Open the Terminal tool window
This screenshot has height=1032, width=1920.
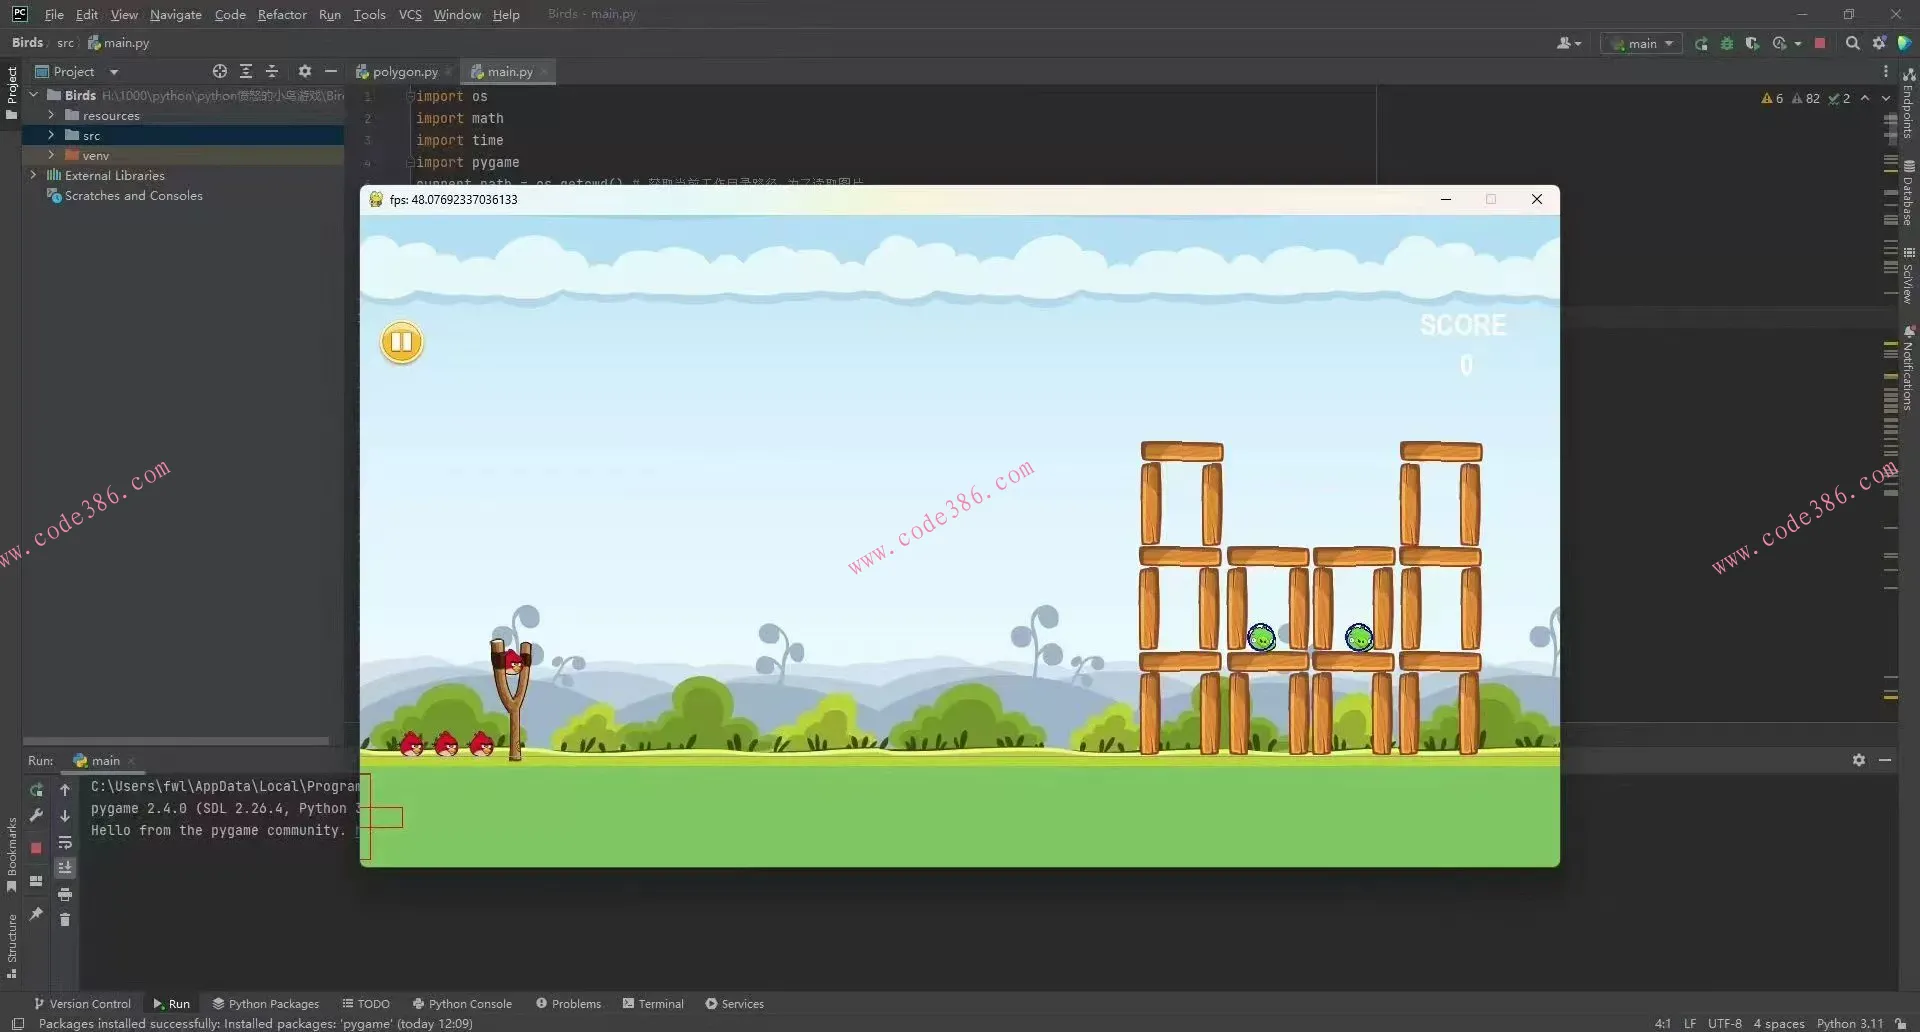click(653, 1004)
